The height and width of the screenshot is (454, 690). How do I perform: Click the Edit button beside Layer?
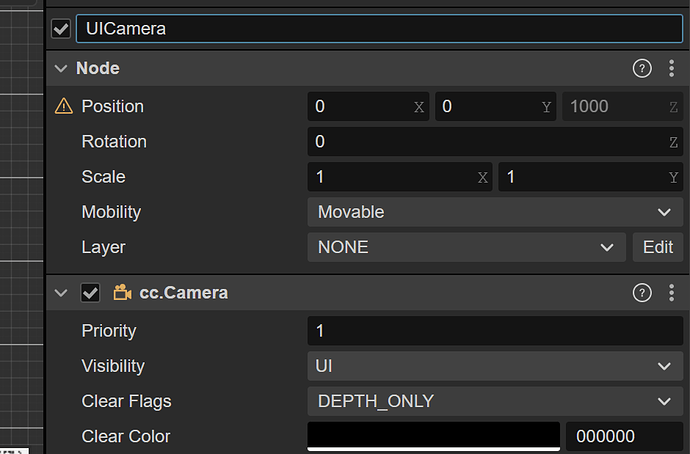click(x=657, y=247)
